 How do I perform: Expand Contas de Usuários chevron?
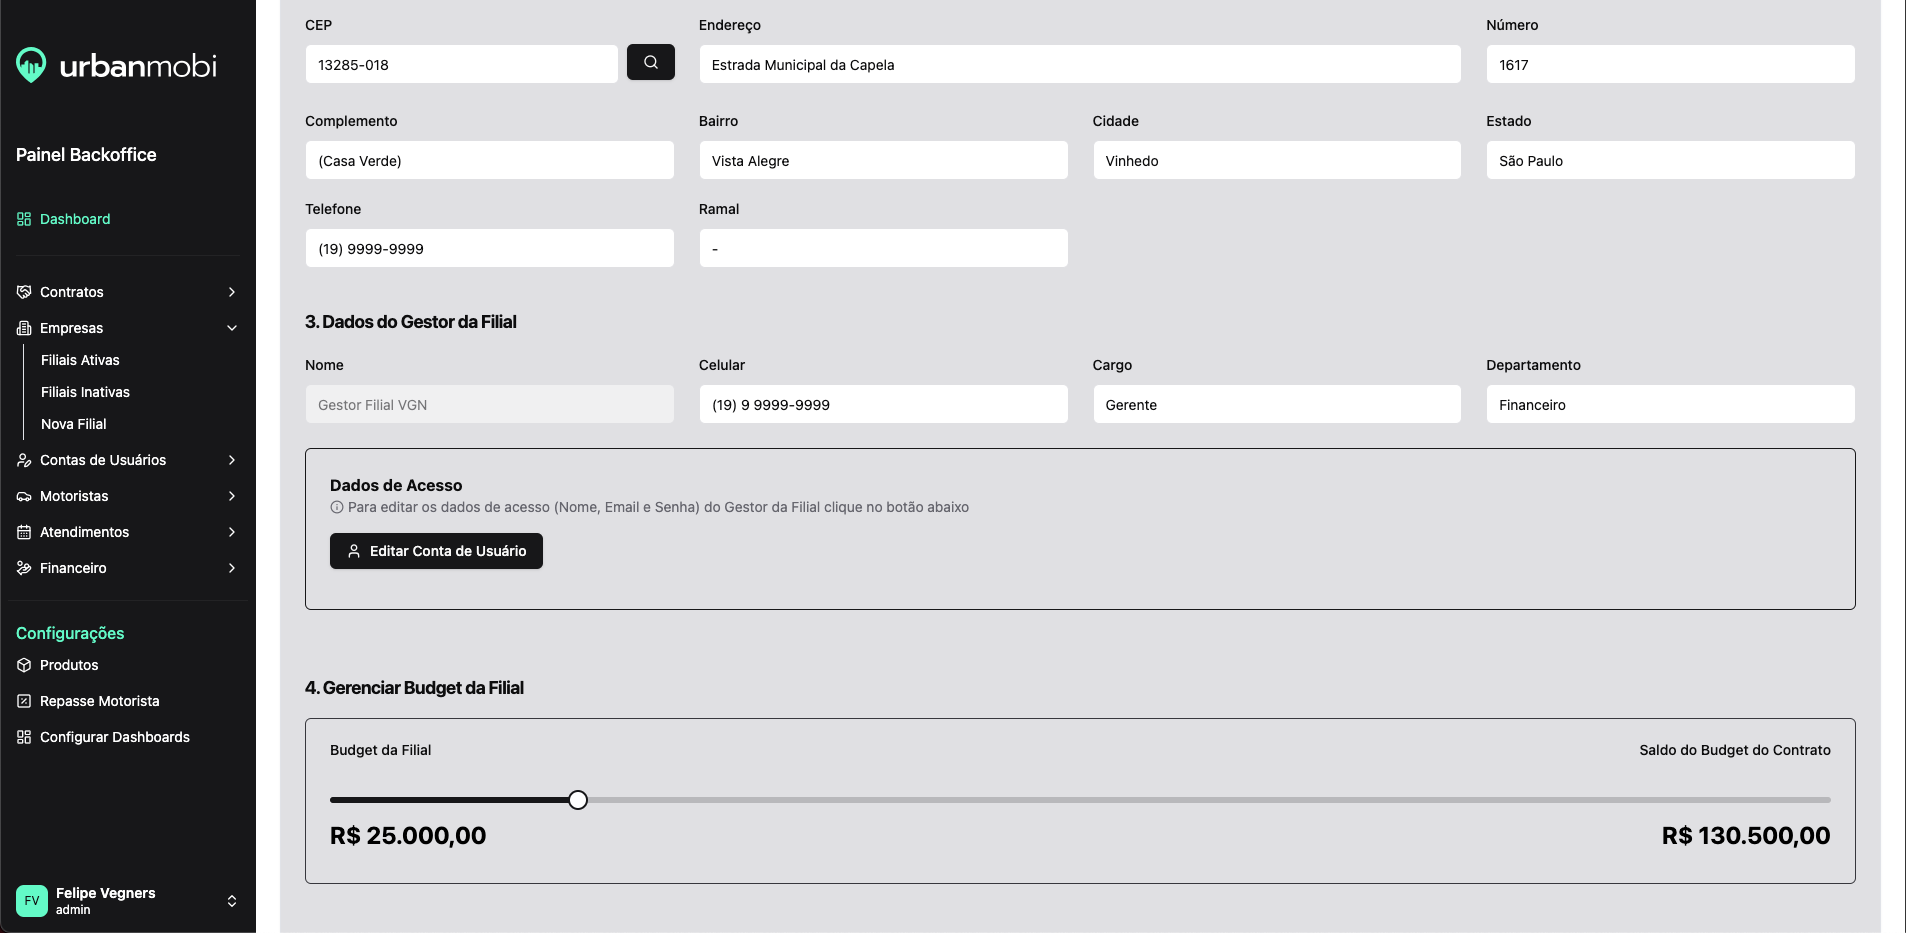[x=232, y=460]
